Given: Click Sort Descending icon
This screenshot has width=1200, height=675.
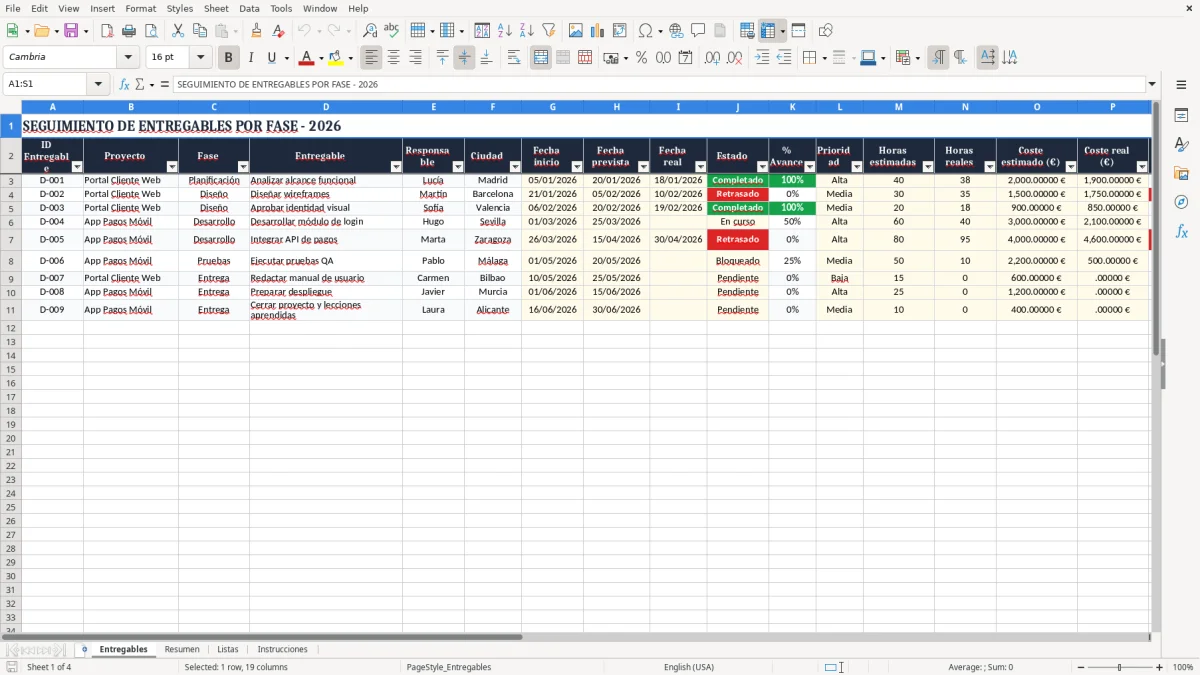Looking at the screenshot, I should pyautogui.click(x=527, y=31).
